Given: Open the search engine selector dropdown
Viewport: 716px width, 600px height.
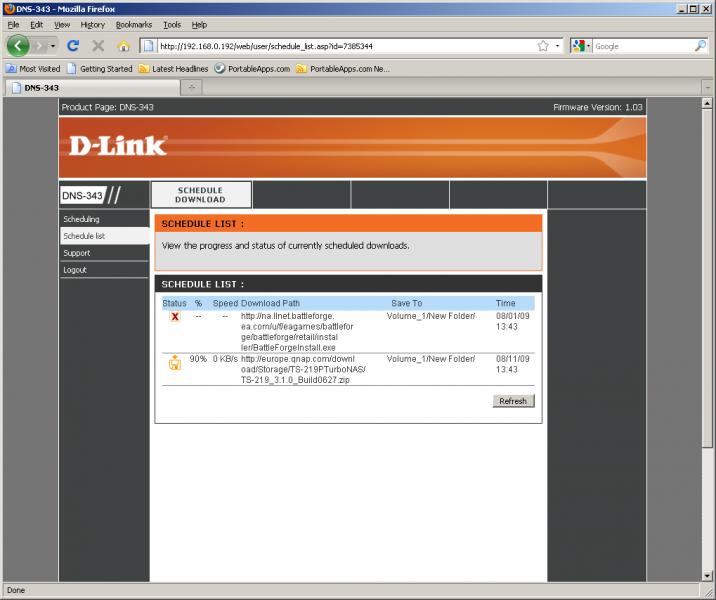Looking at the screenshot, I should pos(581,46).
